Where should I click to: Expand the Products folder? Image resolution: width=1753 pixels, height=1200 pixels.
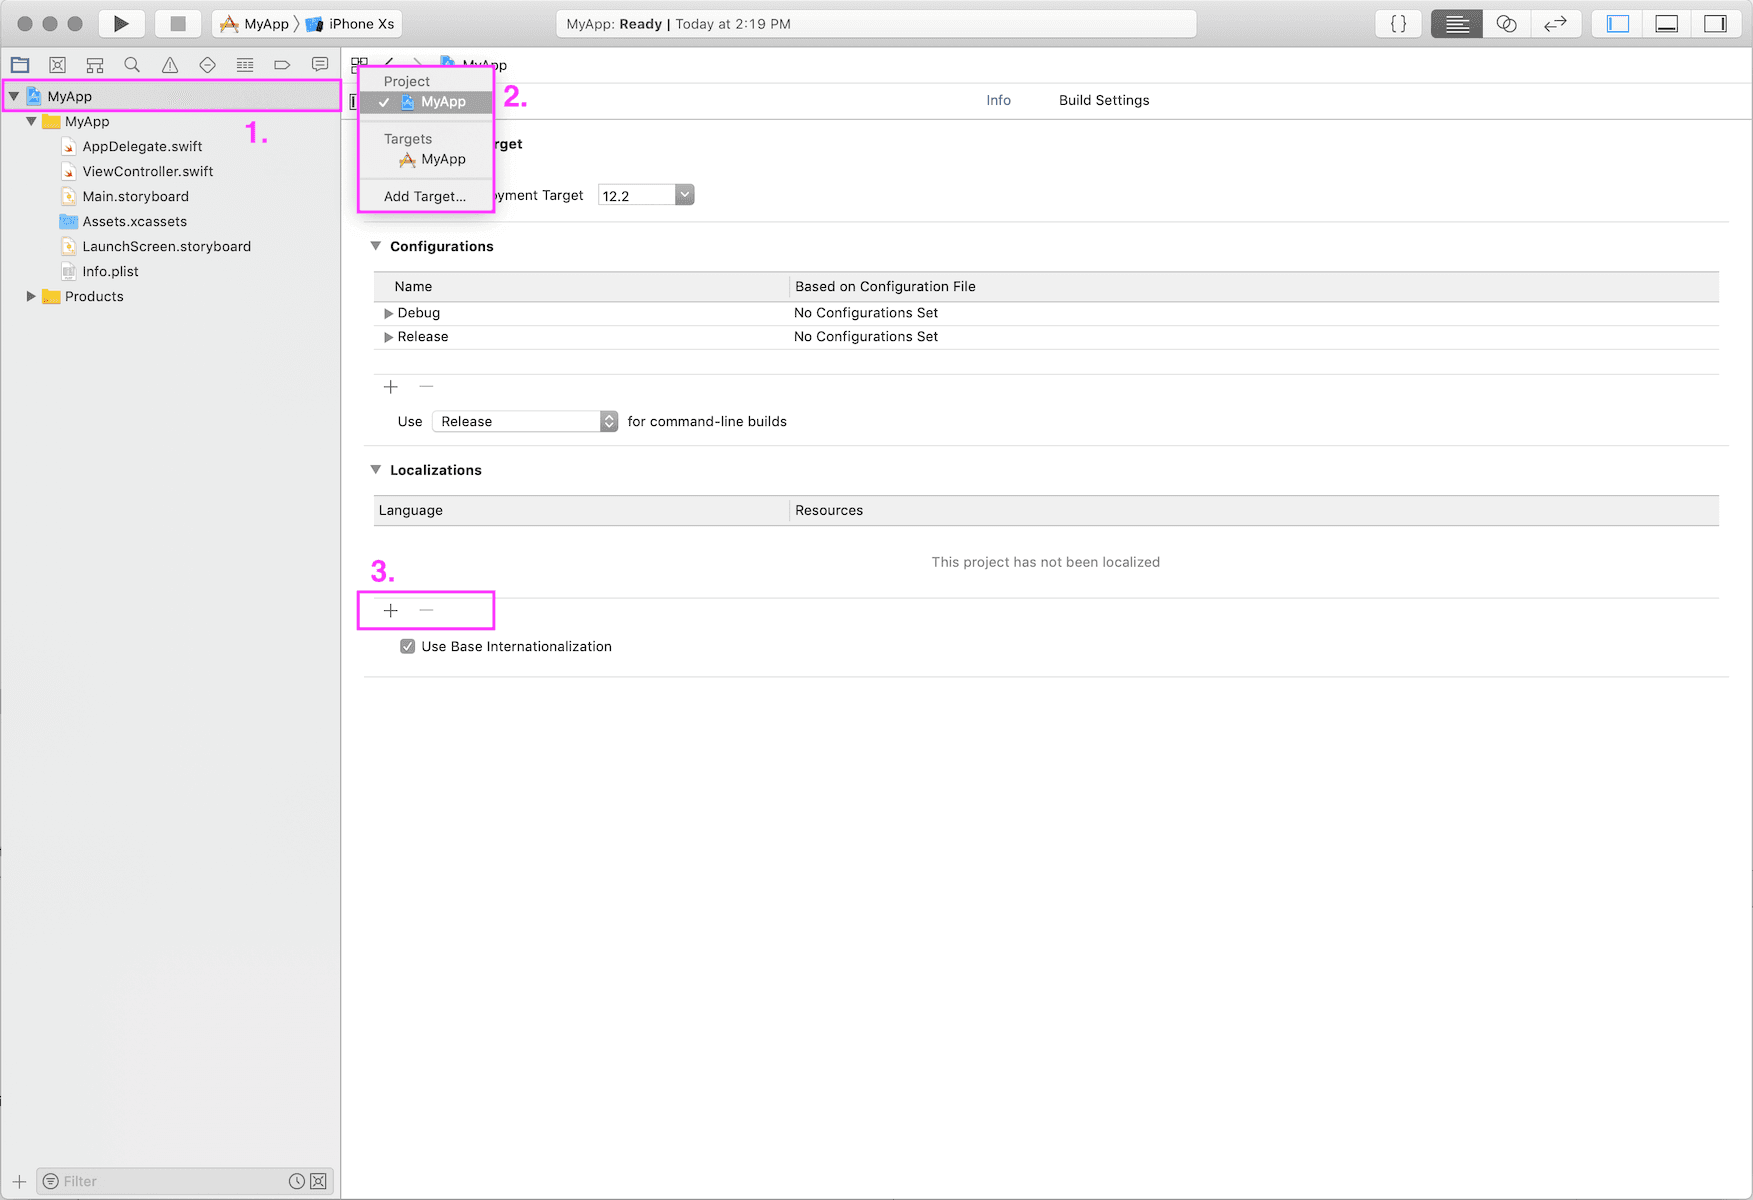(x=31, y=297)
